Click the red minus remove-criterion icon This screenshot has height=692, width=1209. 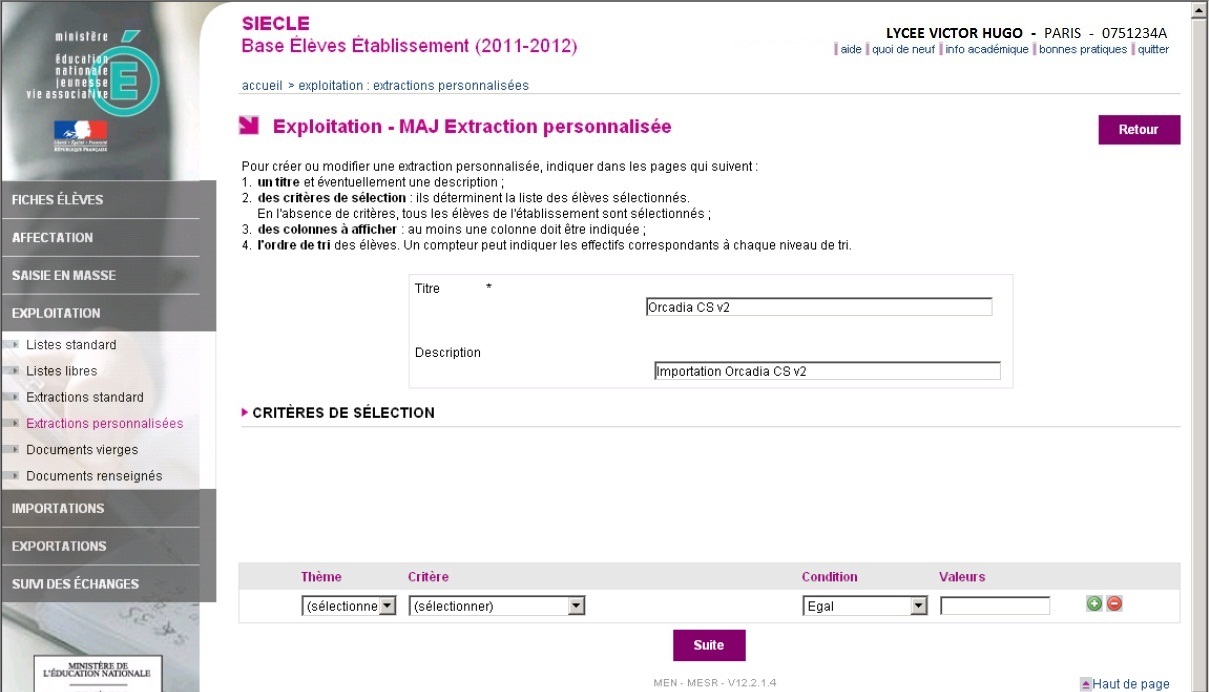coord(1114,604)
